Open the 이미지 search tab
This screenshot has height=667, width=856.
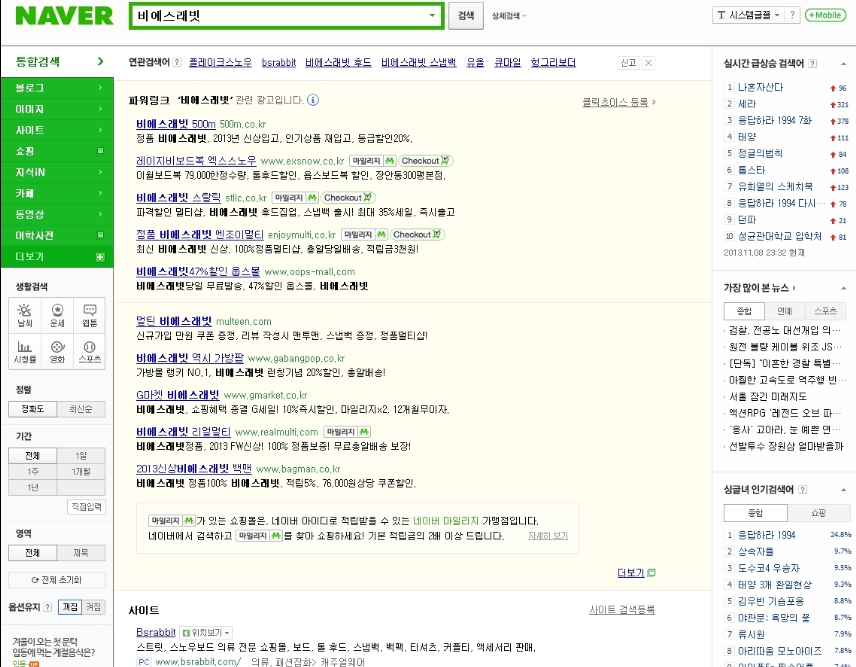[x=57, y=109]
